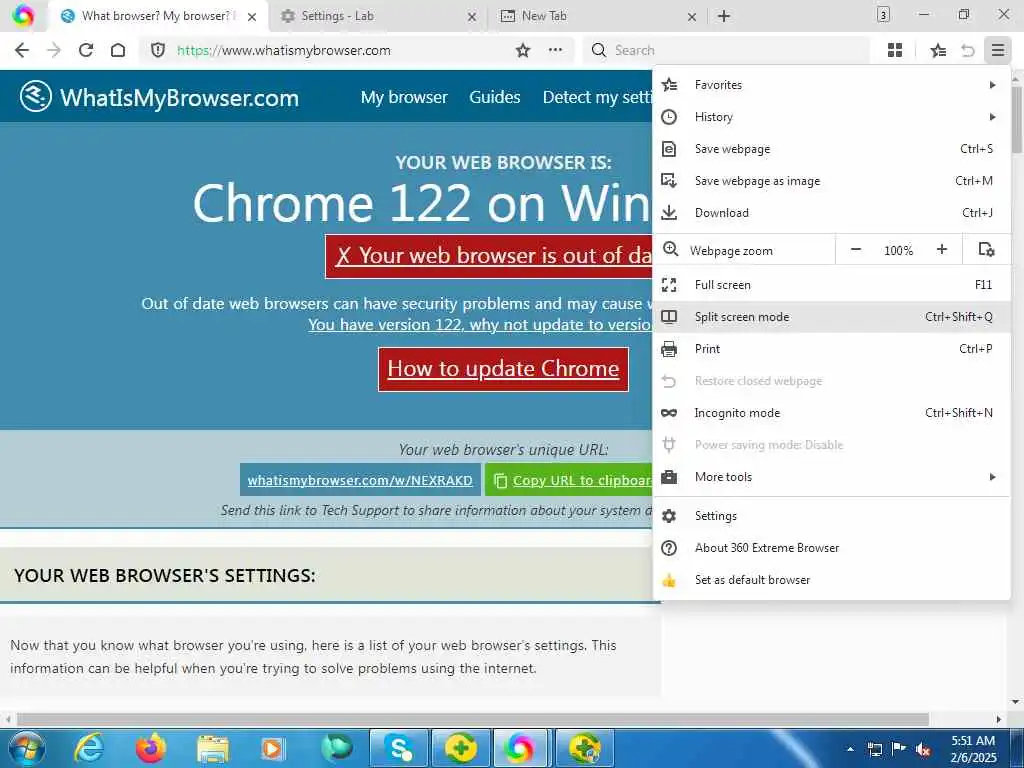This screenshot has width=1024, height=768.
Task: Expand the More tools submenu
Action: click(x=831, y=477)
